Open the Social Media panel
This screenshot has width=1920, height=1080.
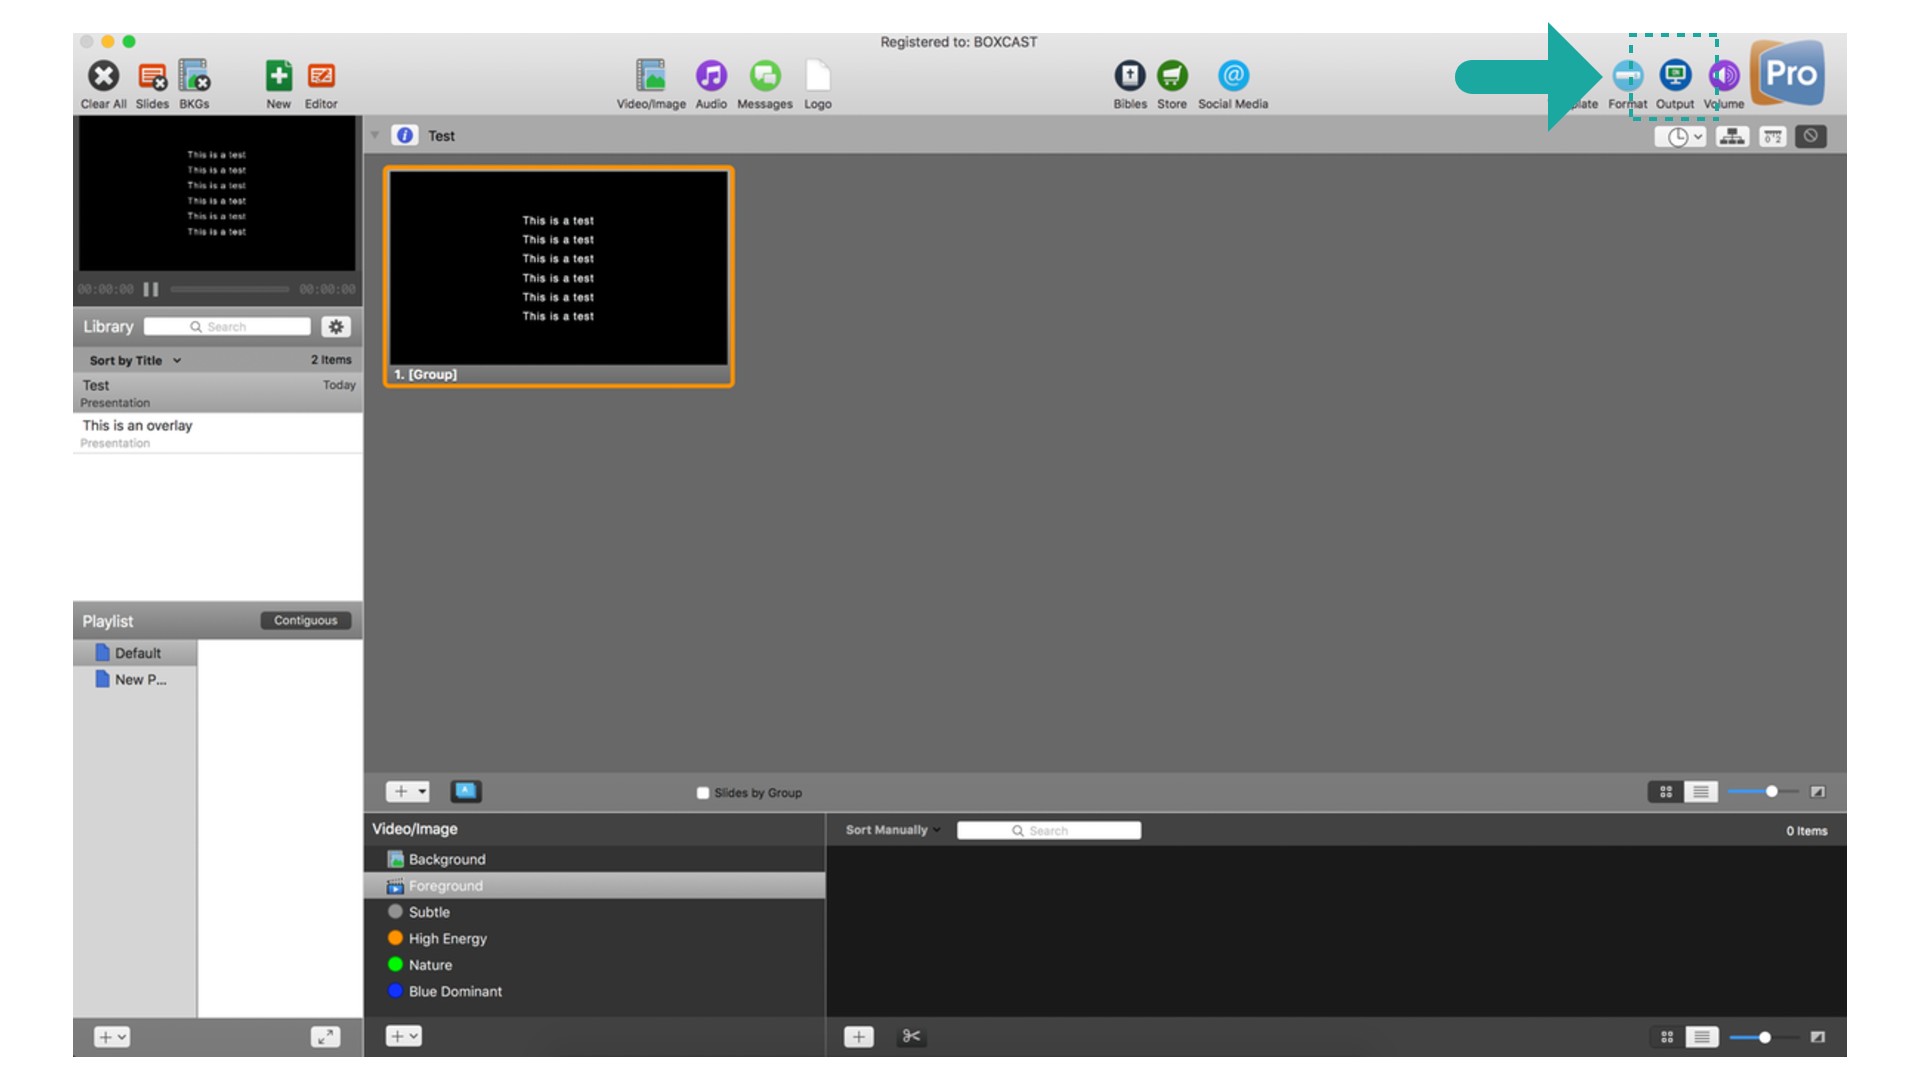pos(1233,76)
